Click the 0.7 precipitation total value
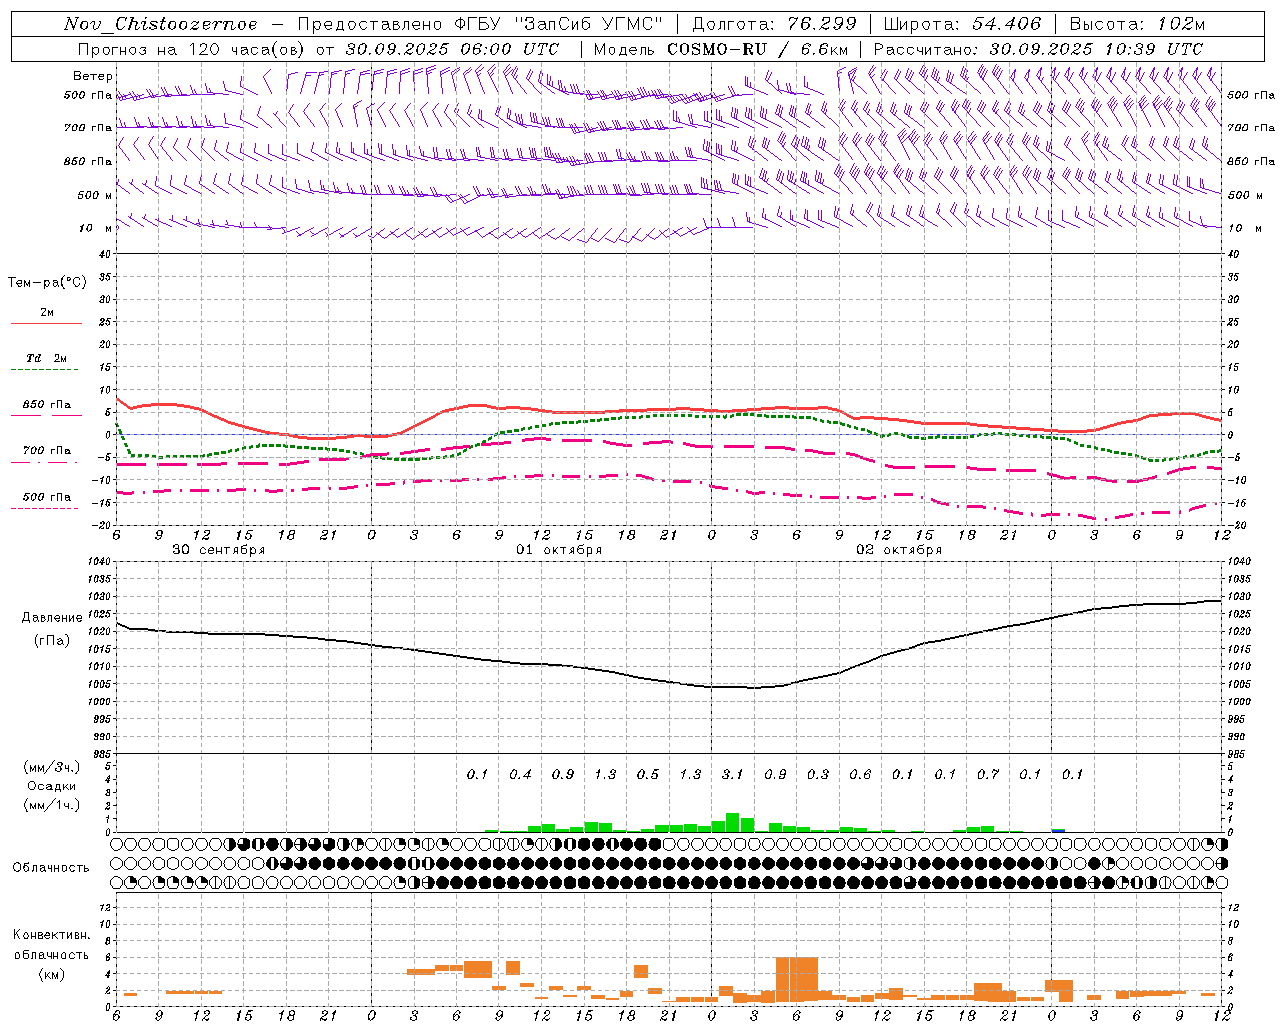The image size is (1280, 1024). (988, 774)
